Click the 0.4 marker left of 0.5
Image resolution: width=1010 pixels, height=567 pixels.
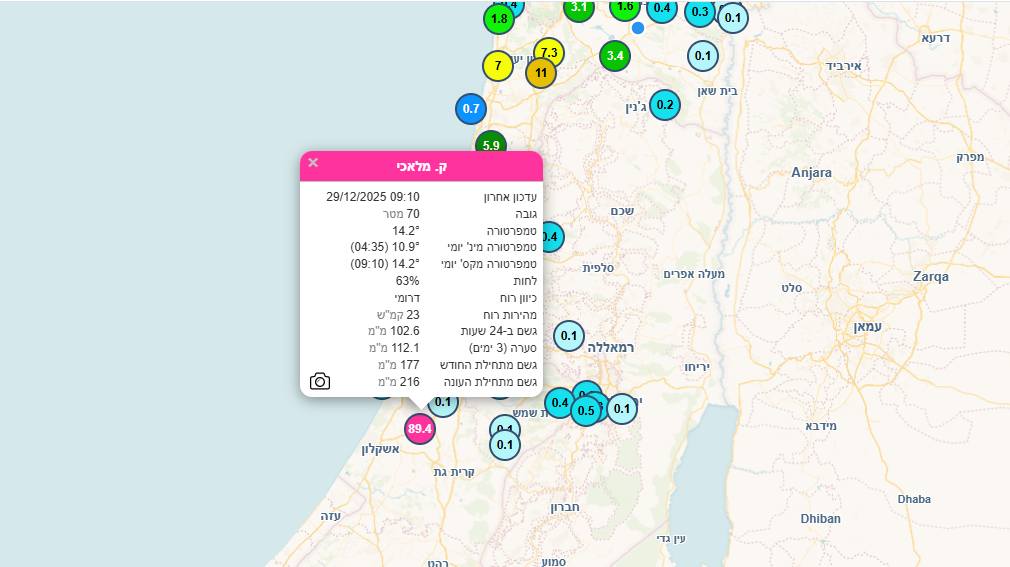(559, 403)
